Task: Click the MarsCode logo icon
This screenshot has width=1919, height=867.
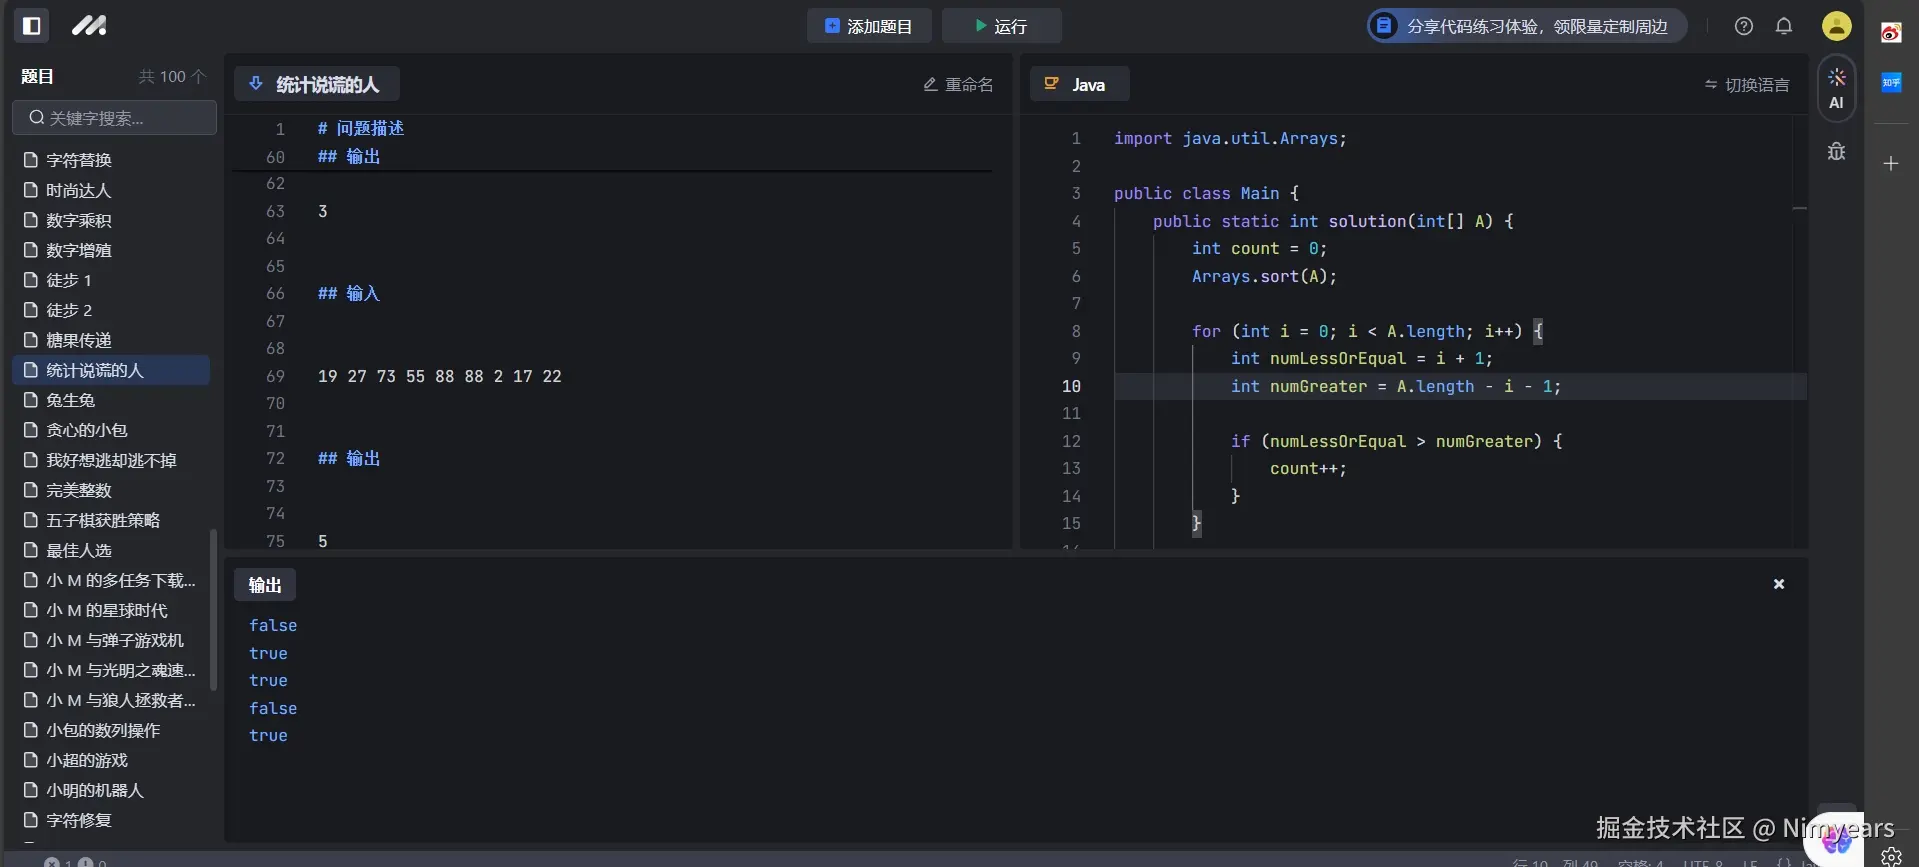Action: (x=89, y=26)
